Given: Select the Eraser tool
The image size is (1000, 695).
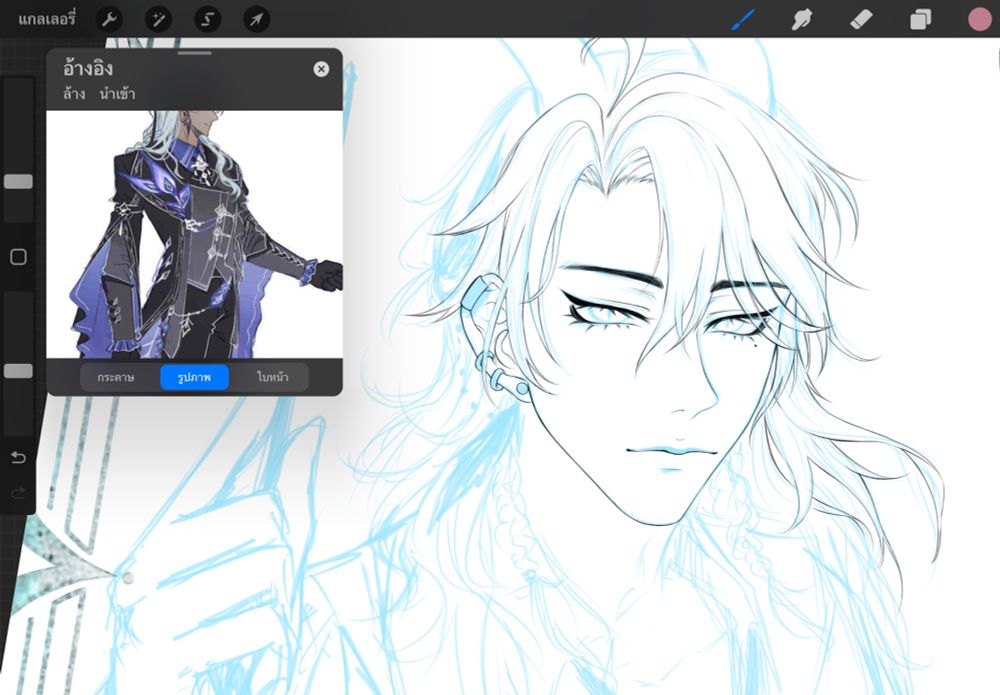Looking at the screenshot, I should (861, 20).
